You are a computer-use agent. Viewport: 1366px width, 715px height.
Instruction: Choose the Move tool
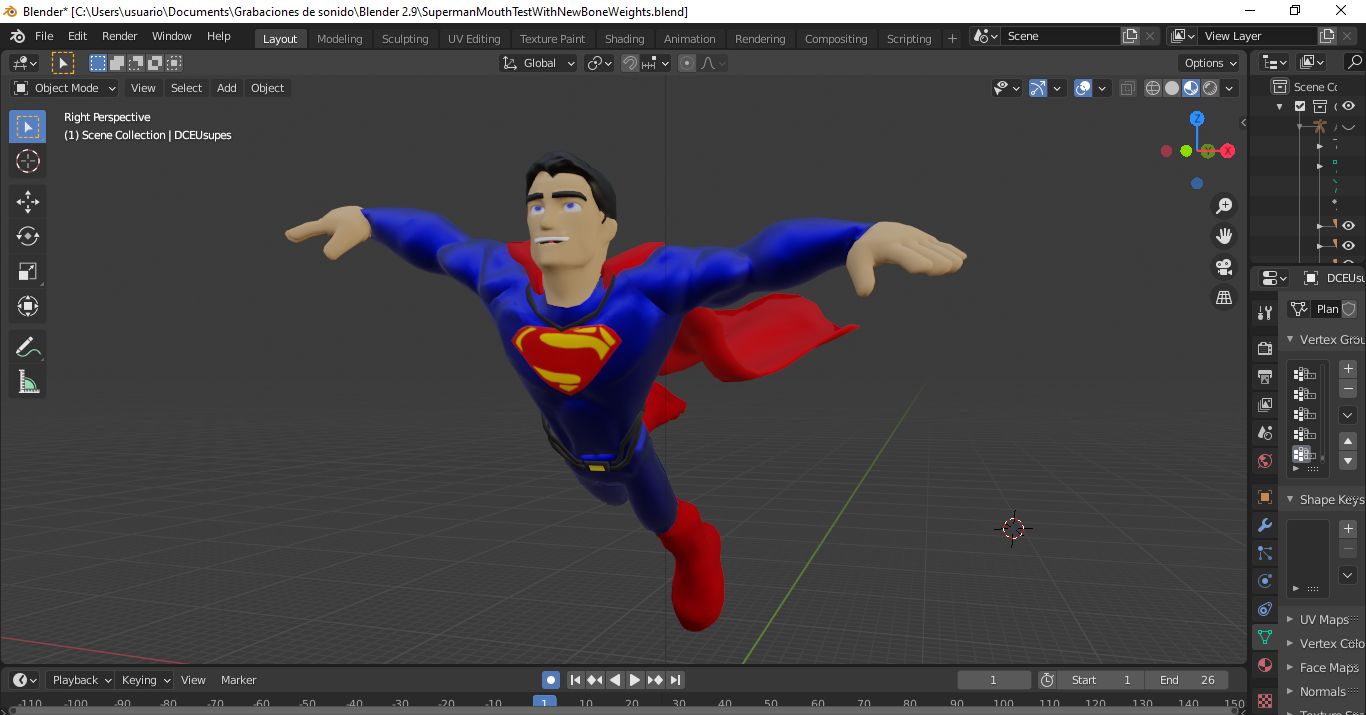pos(28,202)
